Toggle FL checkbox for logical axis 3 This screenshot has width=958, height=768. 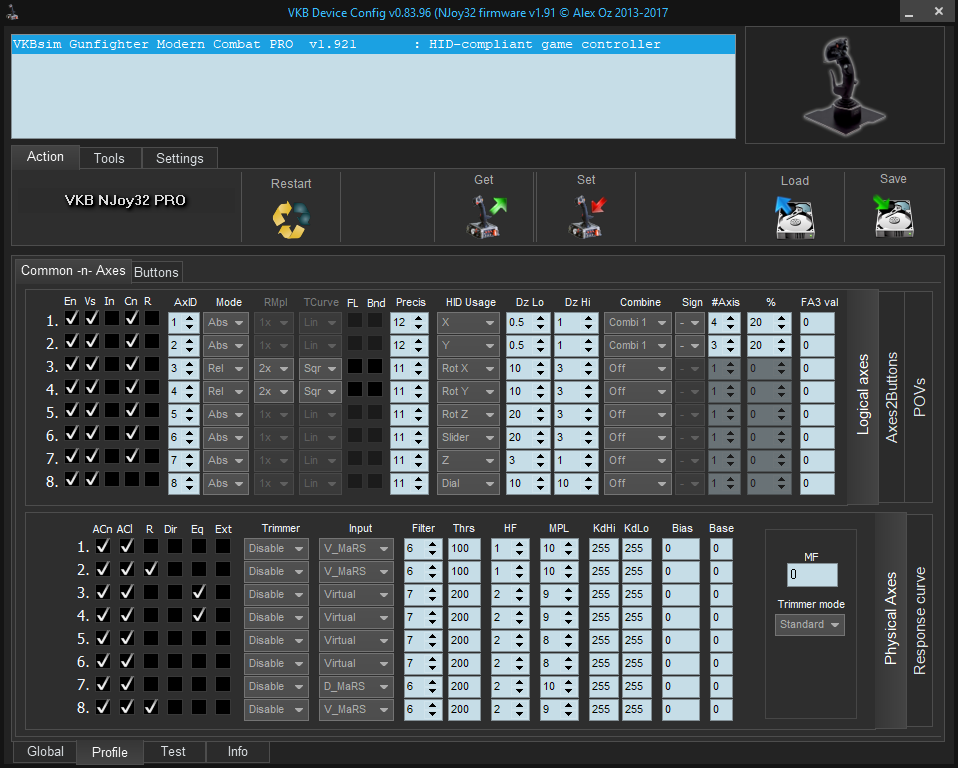pyautogui.click(x=355, y=367)
